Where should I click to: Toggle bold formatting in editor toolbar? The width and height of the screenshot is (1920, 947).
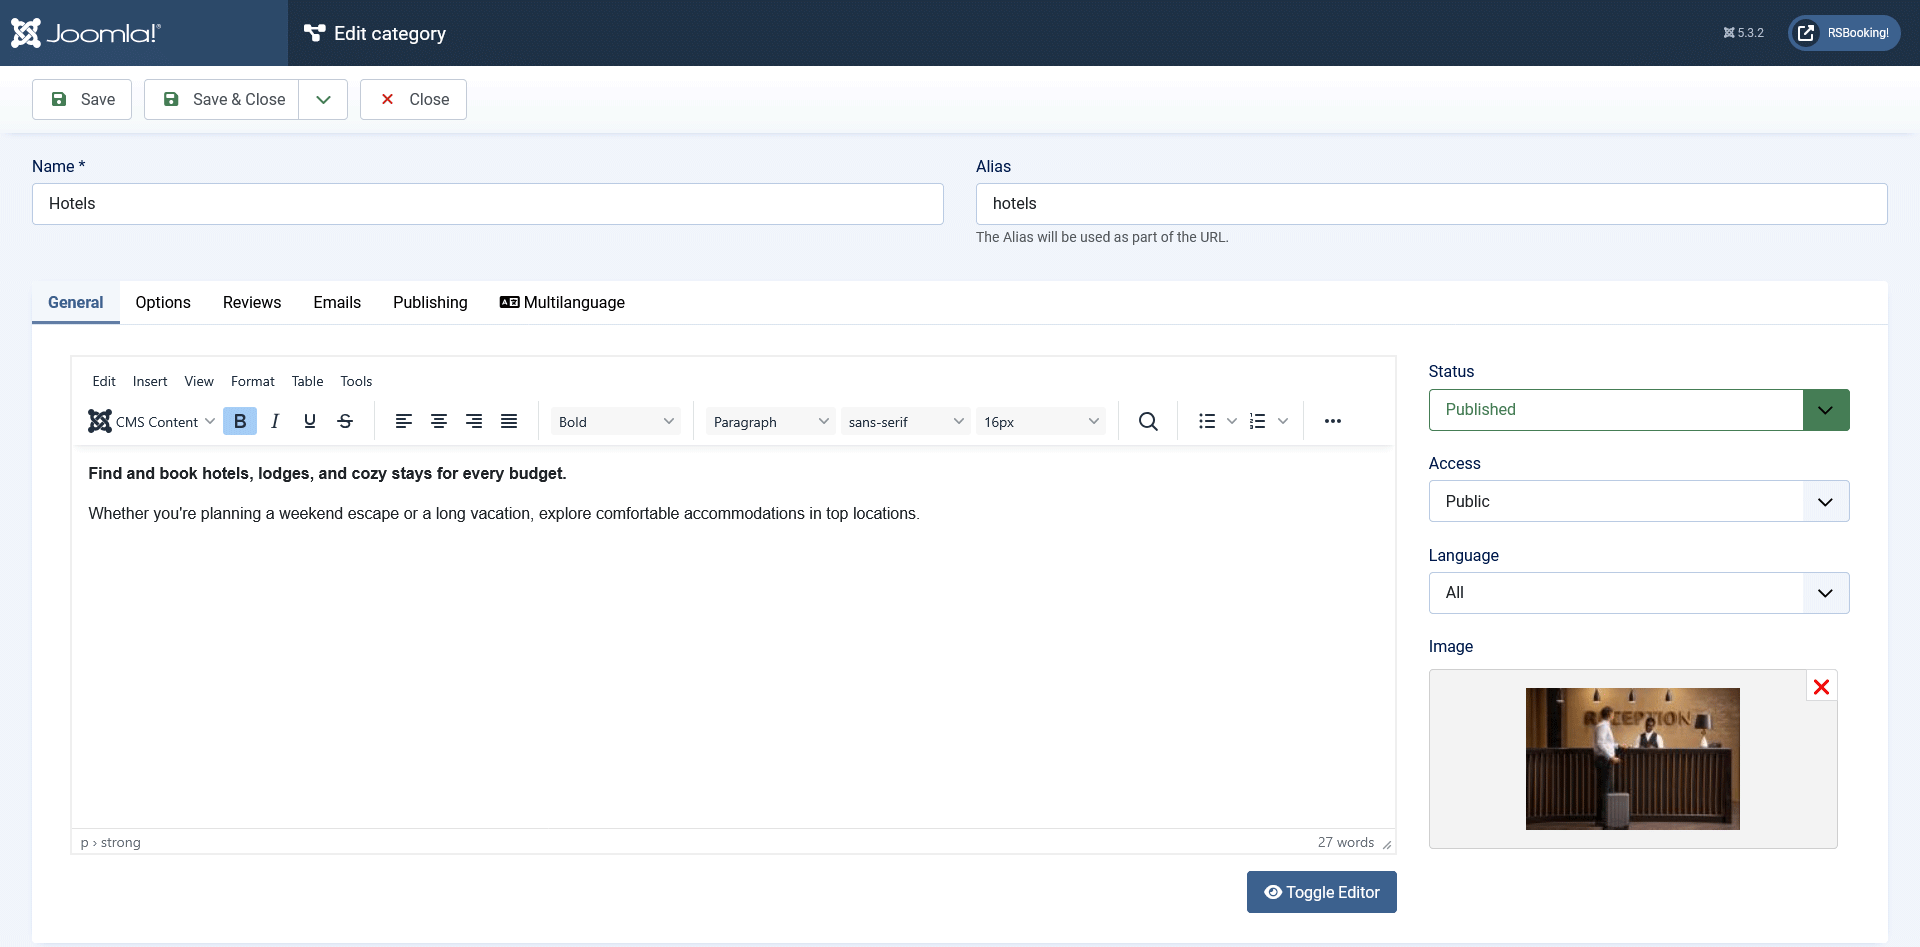point(240,421)
